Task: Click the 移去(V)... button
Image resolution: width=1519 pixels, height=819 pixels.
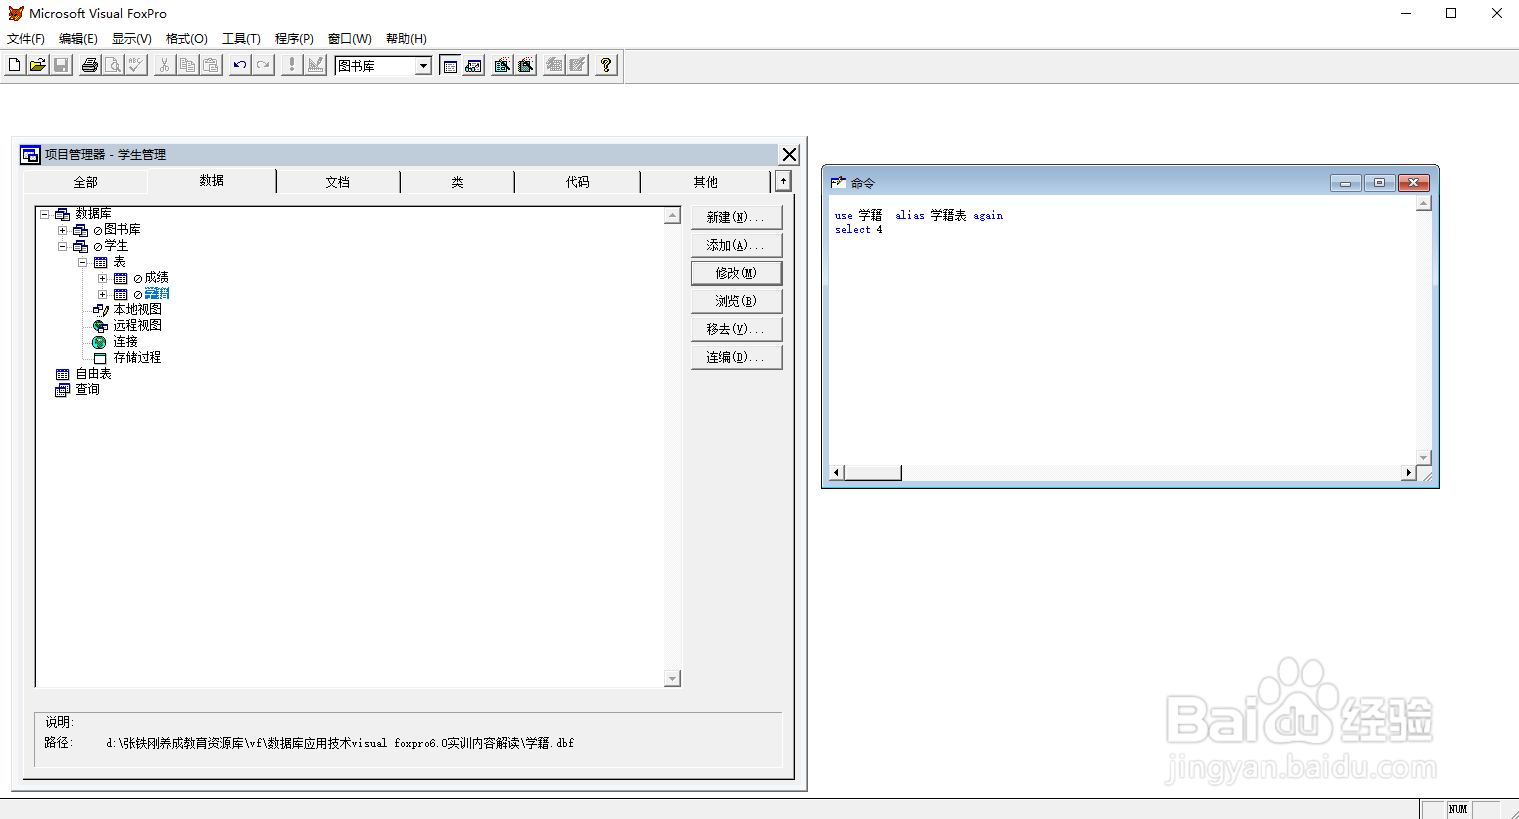Action: click(x=736, y=329)
